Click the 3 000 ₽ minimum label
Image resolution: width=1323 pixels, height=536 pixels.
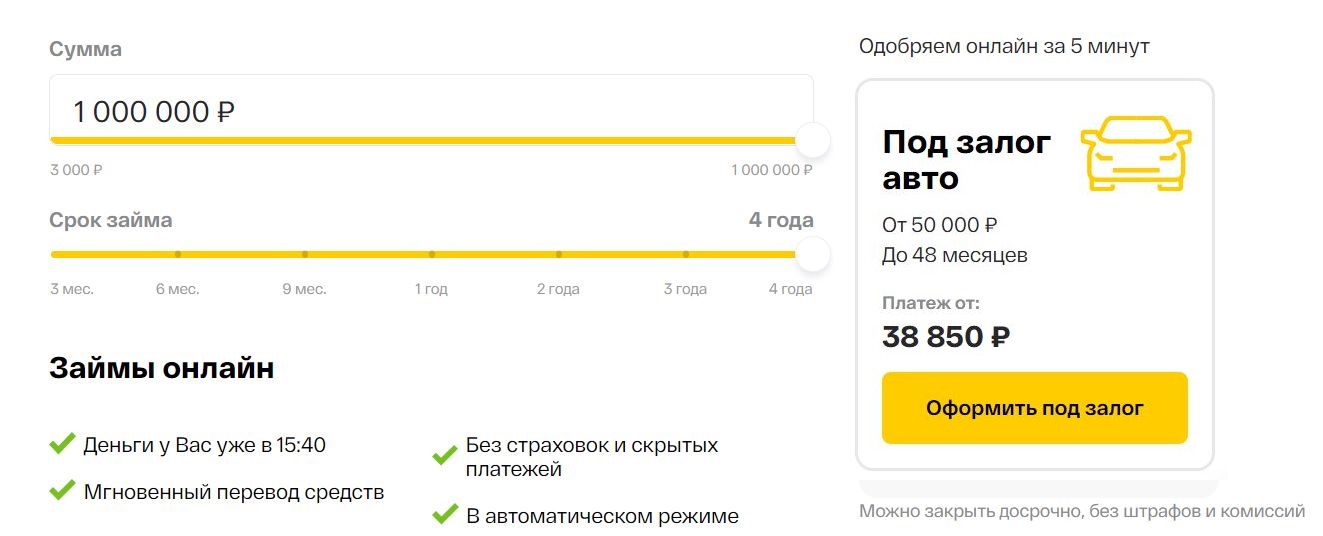click(76, 170)
